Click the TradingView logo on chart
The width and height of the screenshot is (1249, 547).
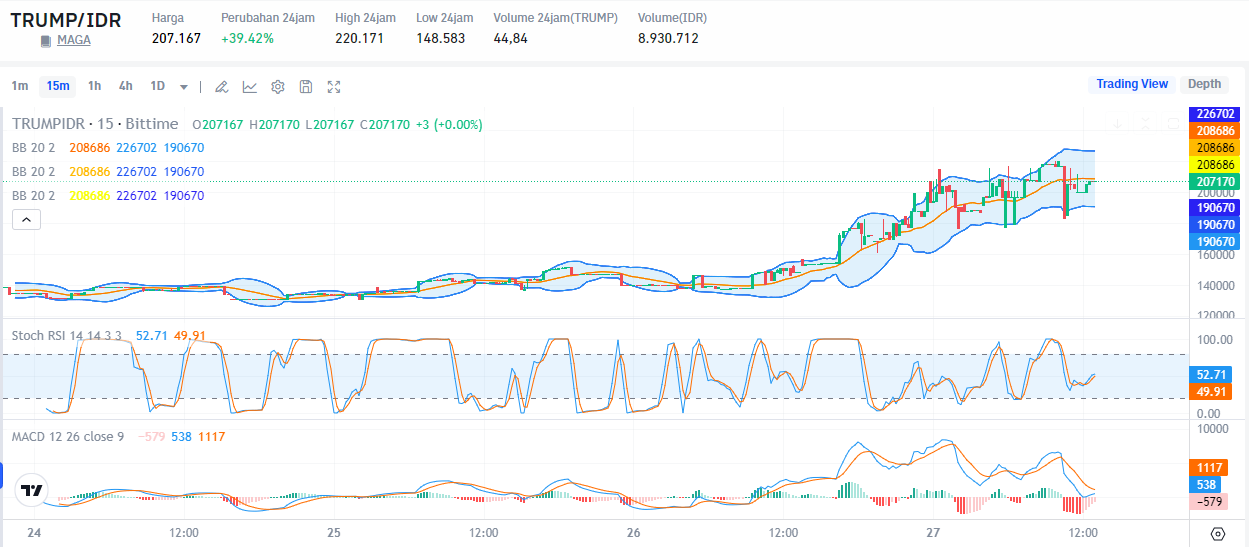[32, 491]
